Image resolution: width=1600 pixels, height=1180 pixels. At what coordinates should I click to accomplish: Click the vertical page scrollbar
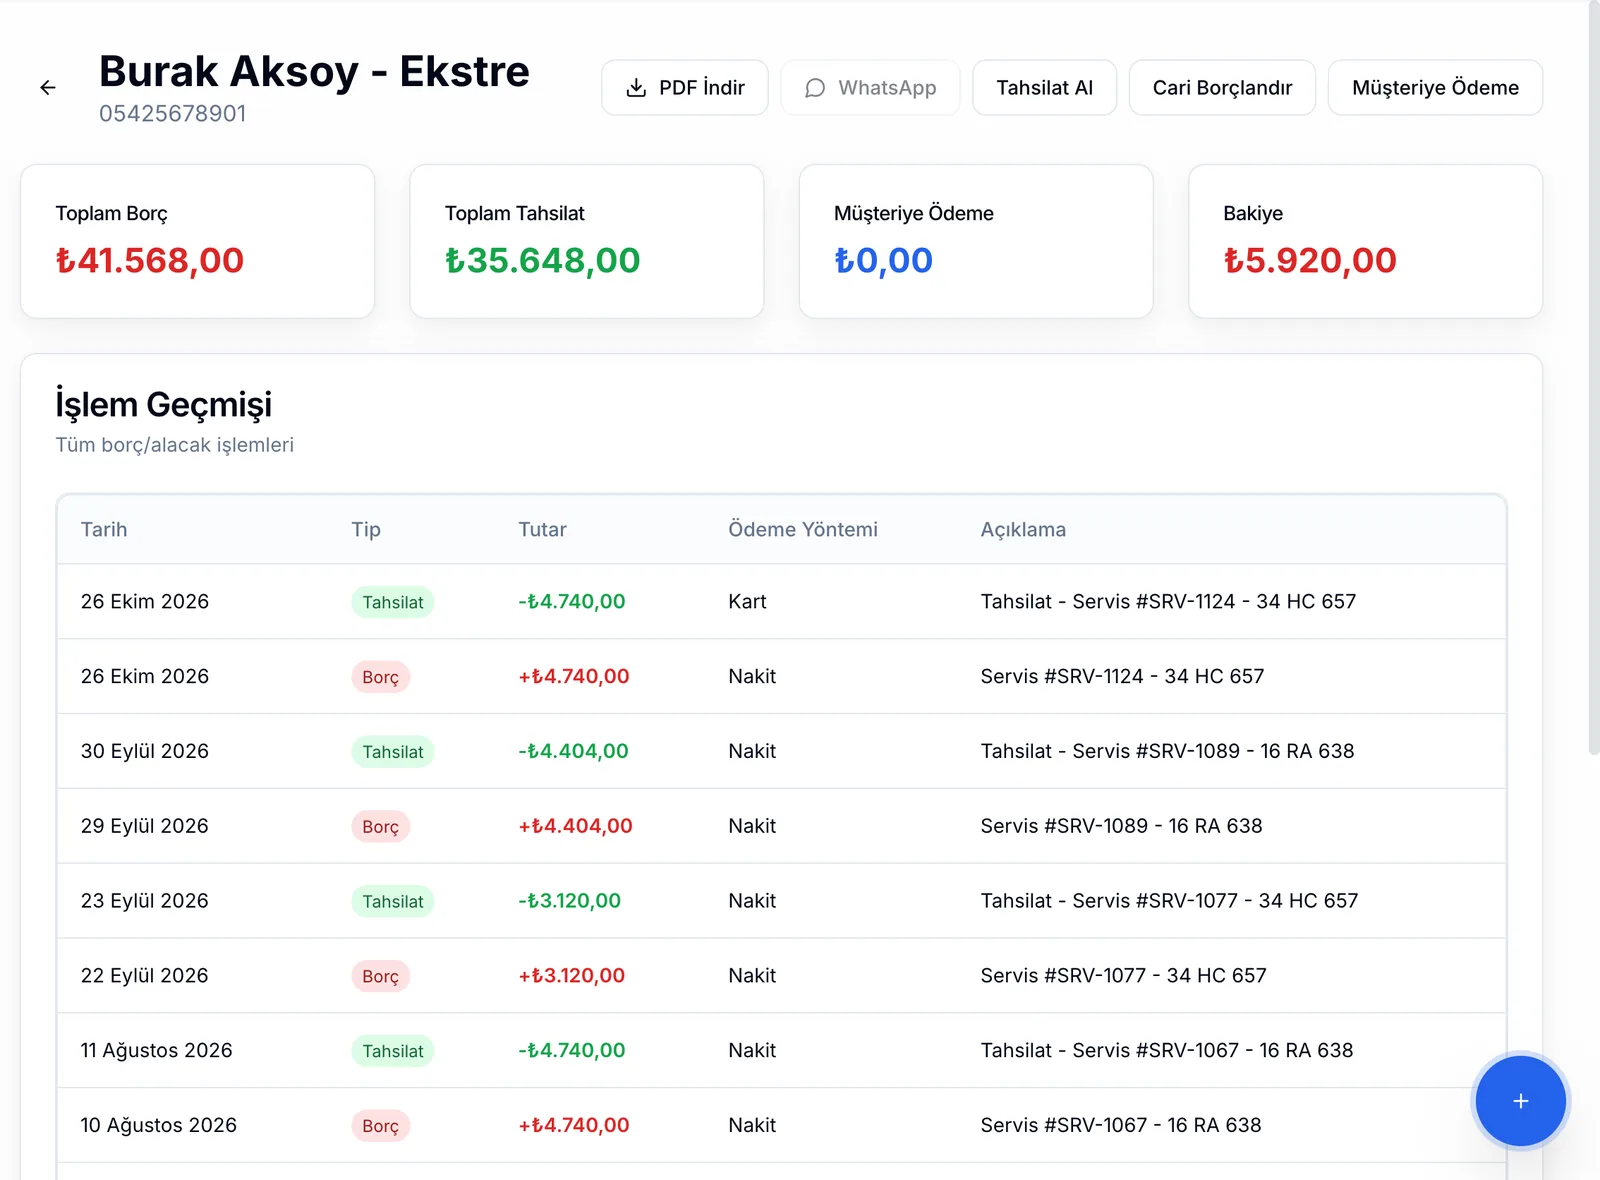pos(1594,380)
